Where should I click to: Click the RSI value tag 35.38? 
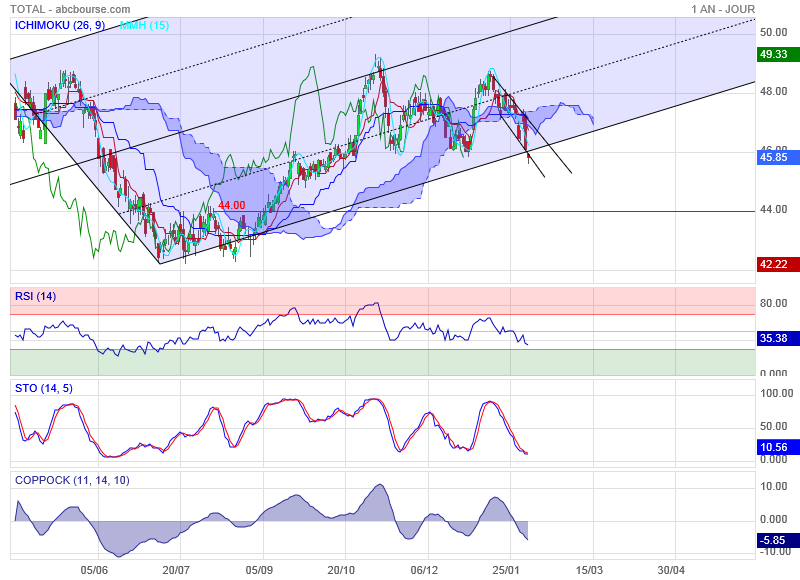point(776,338)
